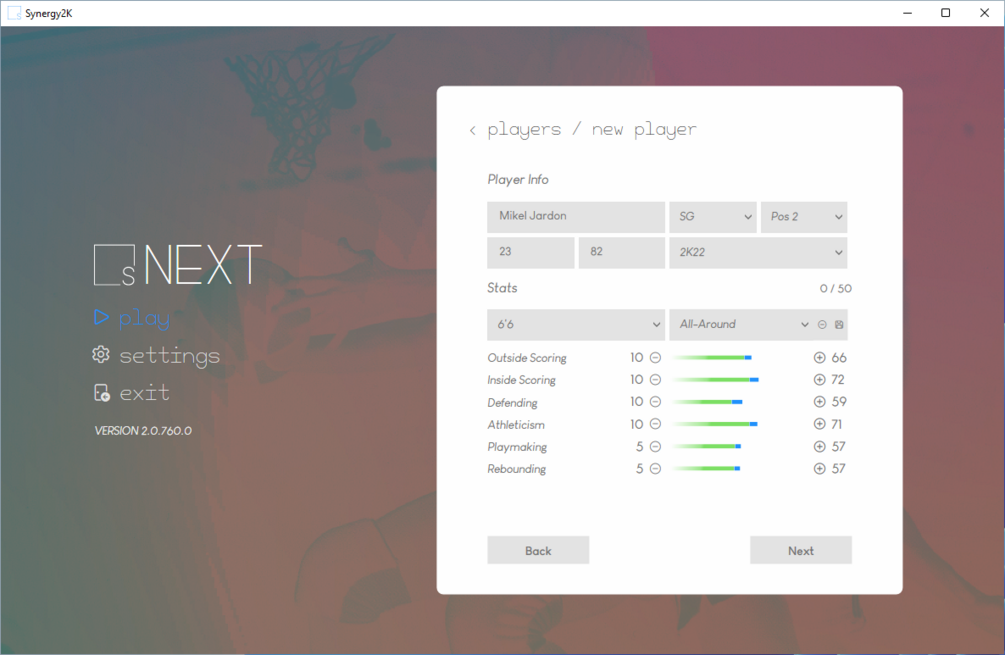Decrease Outside Scoring with minus icon
1005x655 pixels.
point(655,358)
